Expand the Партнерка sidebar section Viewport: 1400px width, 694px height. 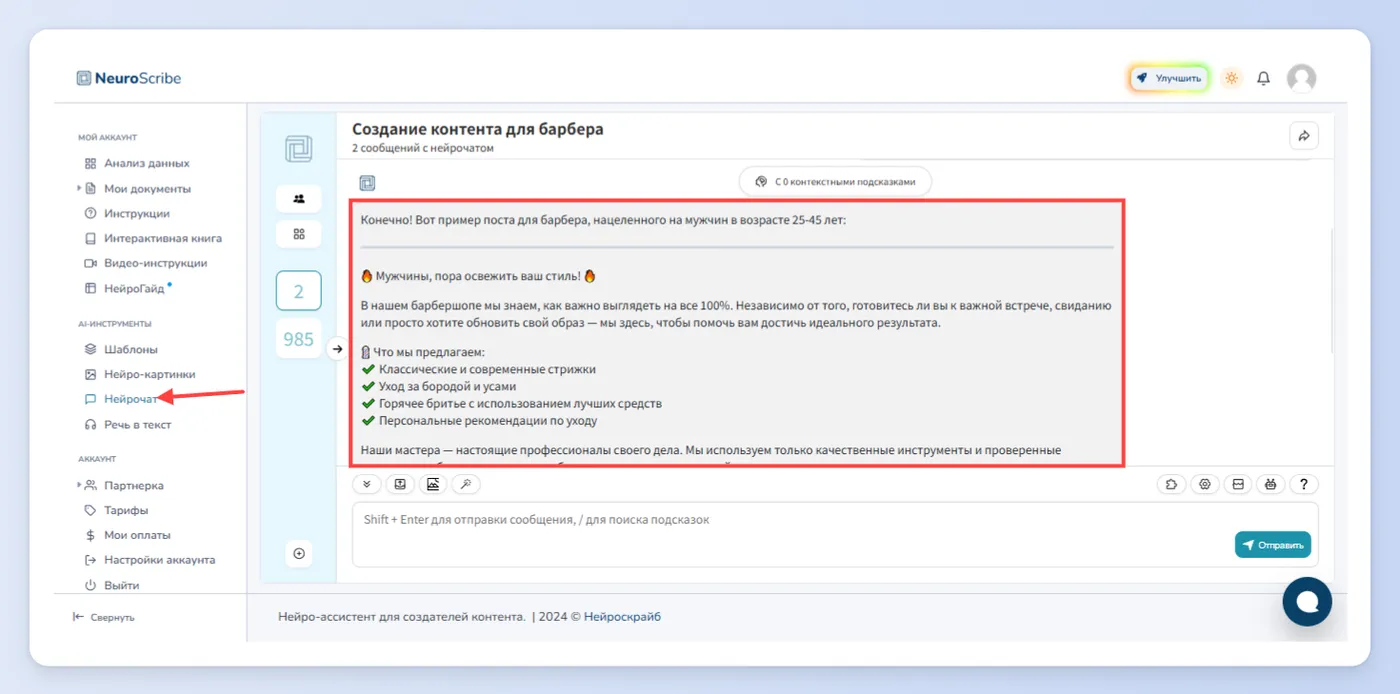pos(79,485)
